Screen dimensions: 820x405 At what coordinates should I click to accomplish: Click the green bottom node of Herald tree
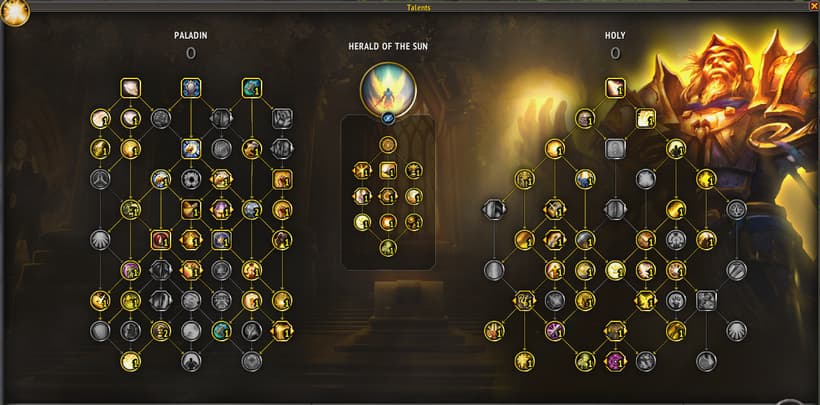click(x=388, y=248)
